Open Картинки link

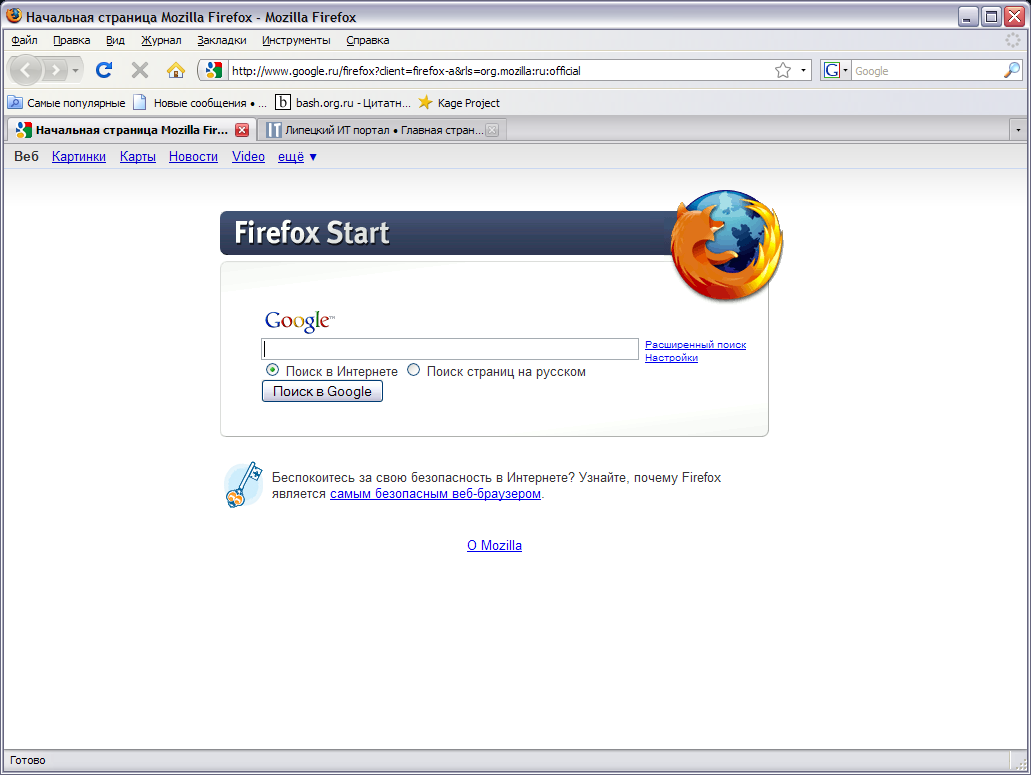pyautogui.click(x=79, y=156)
